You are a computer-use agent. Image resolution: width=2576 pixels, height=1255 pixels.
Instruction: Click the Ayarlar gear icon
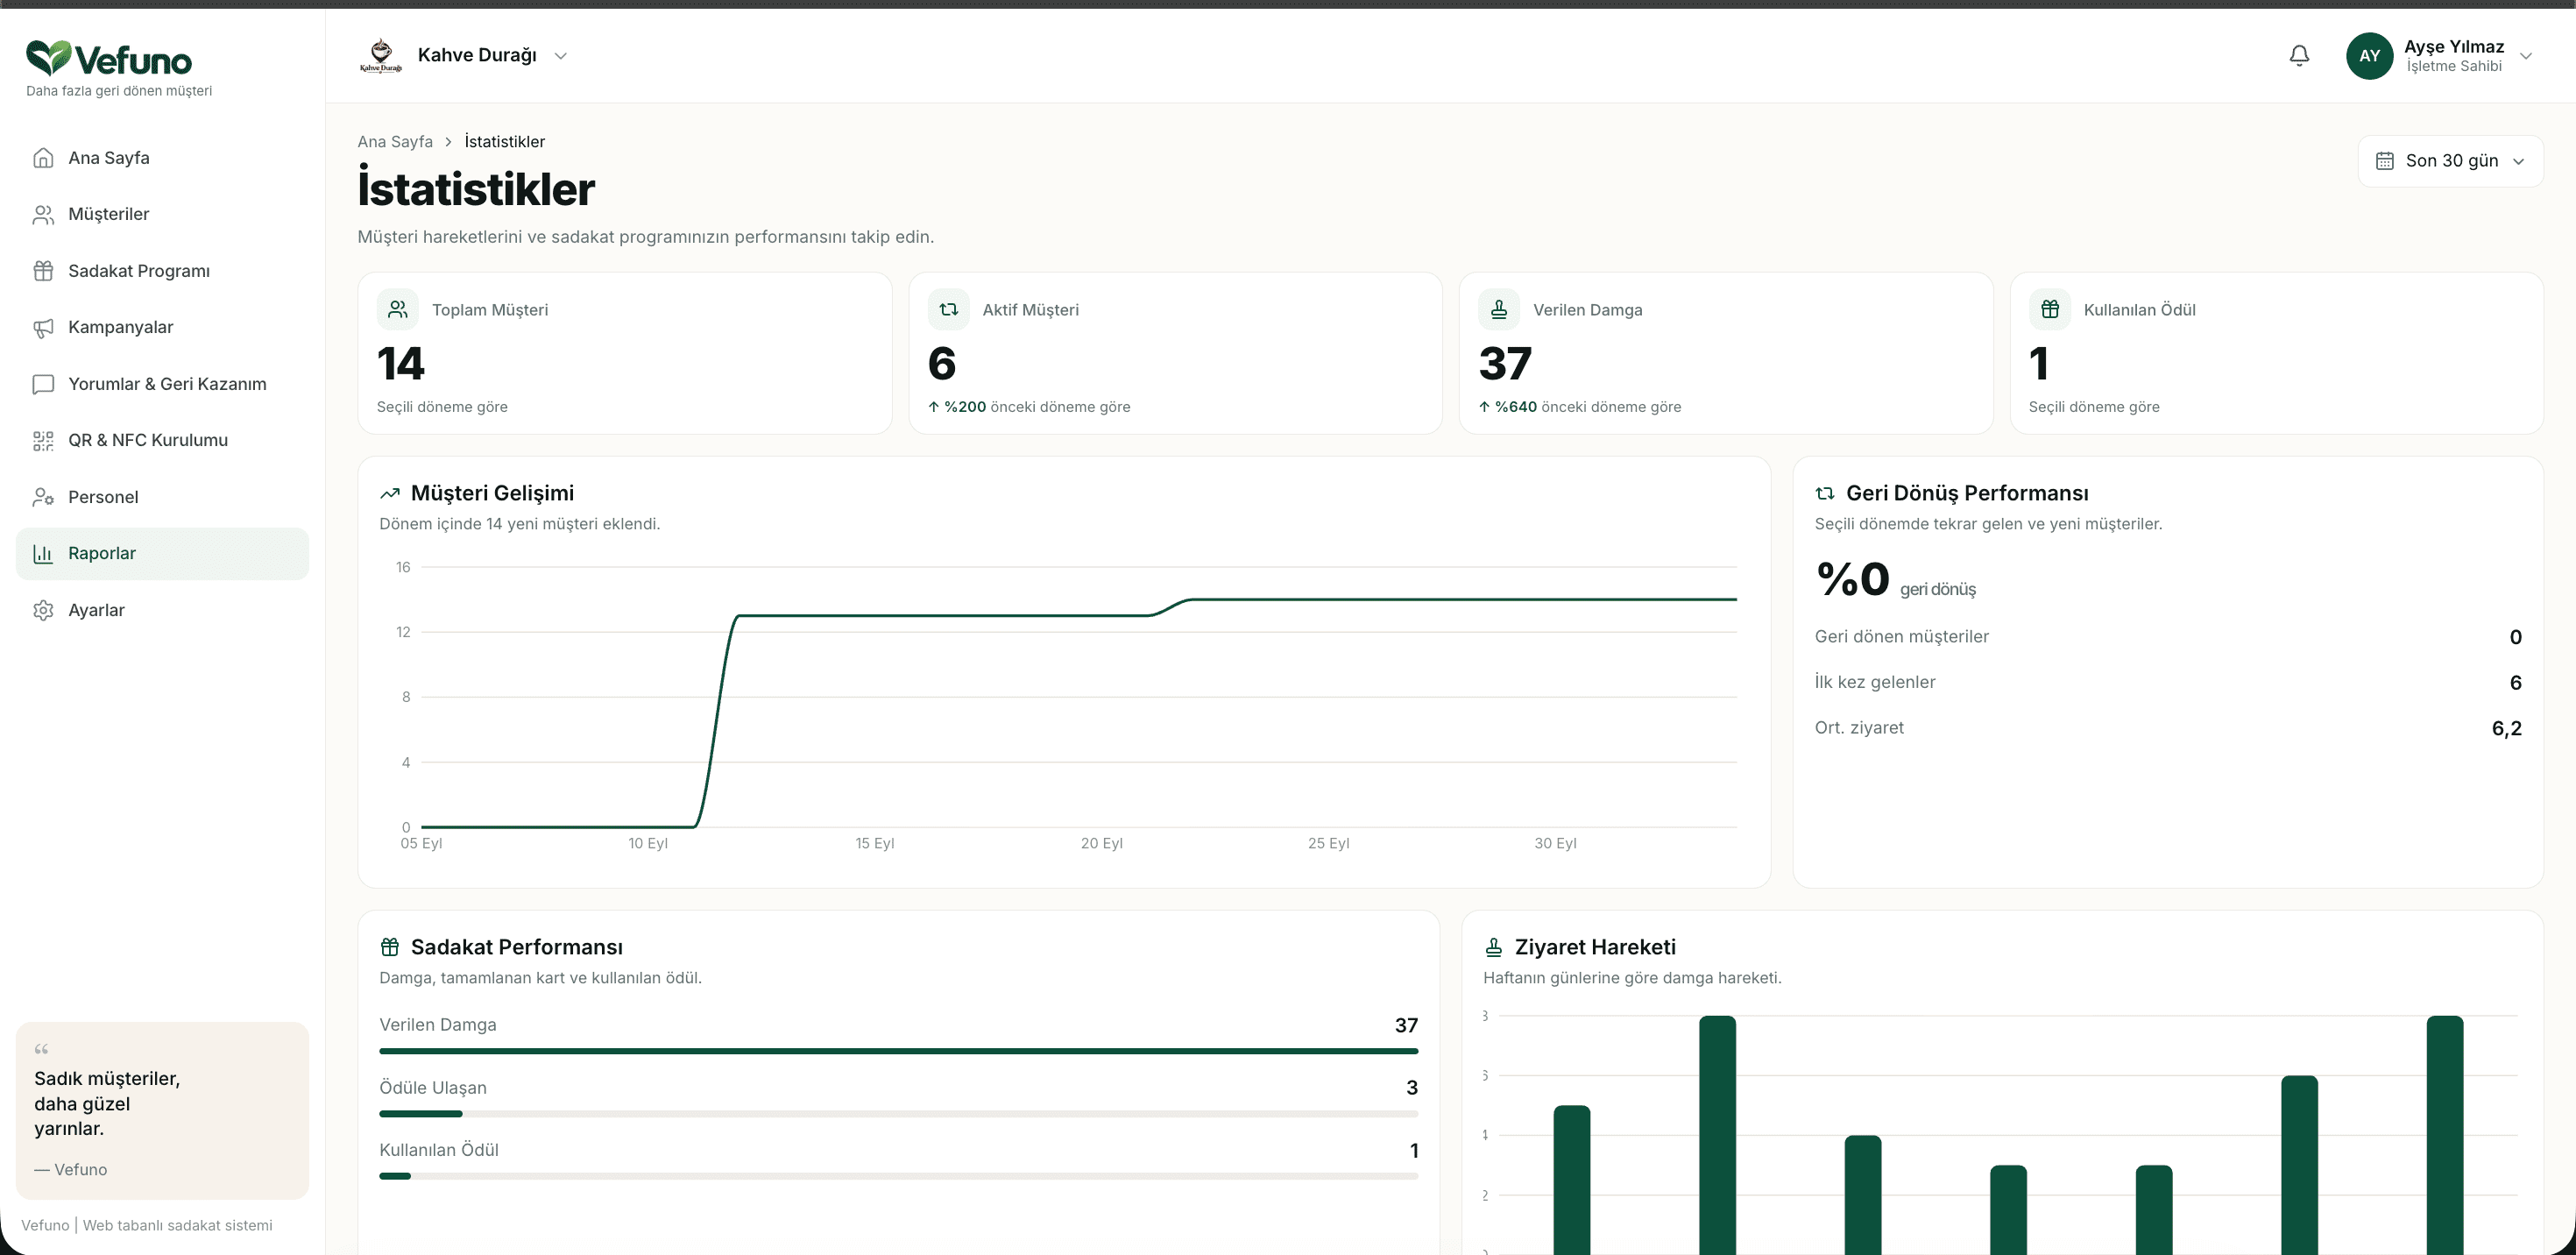tap(43, 610)
